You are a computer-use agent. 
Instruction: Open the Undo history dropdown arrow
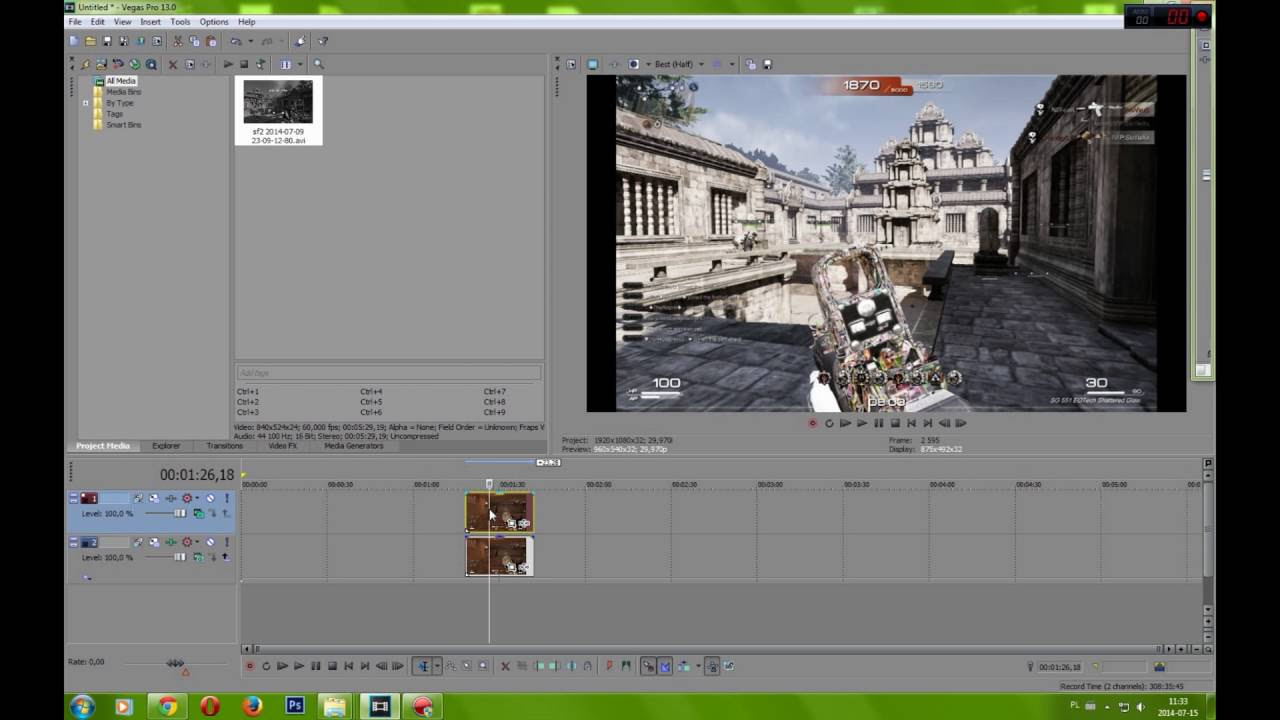(251, 41)
